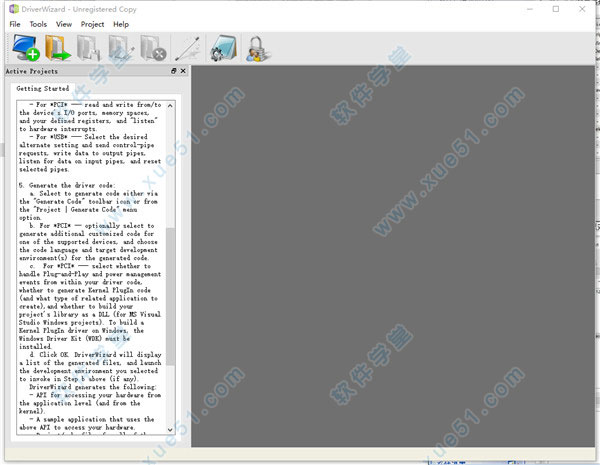Image resolution: width=600 pixels, height=465 pixels.
Task: Click the Open Project folder icon
Action: pyautogui.click(x=56, y=48)
